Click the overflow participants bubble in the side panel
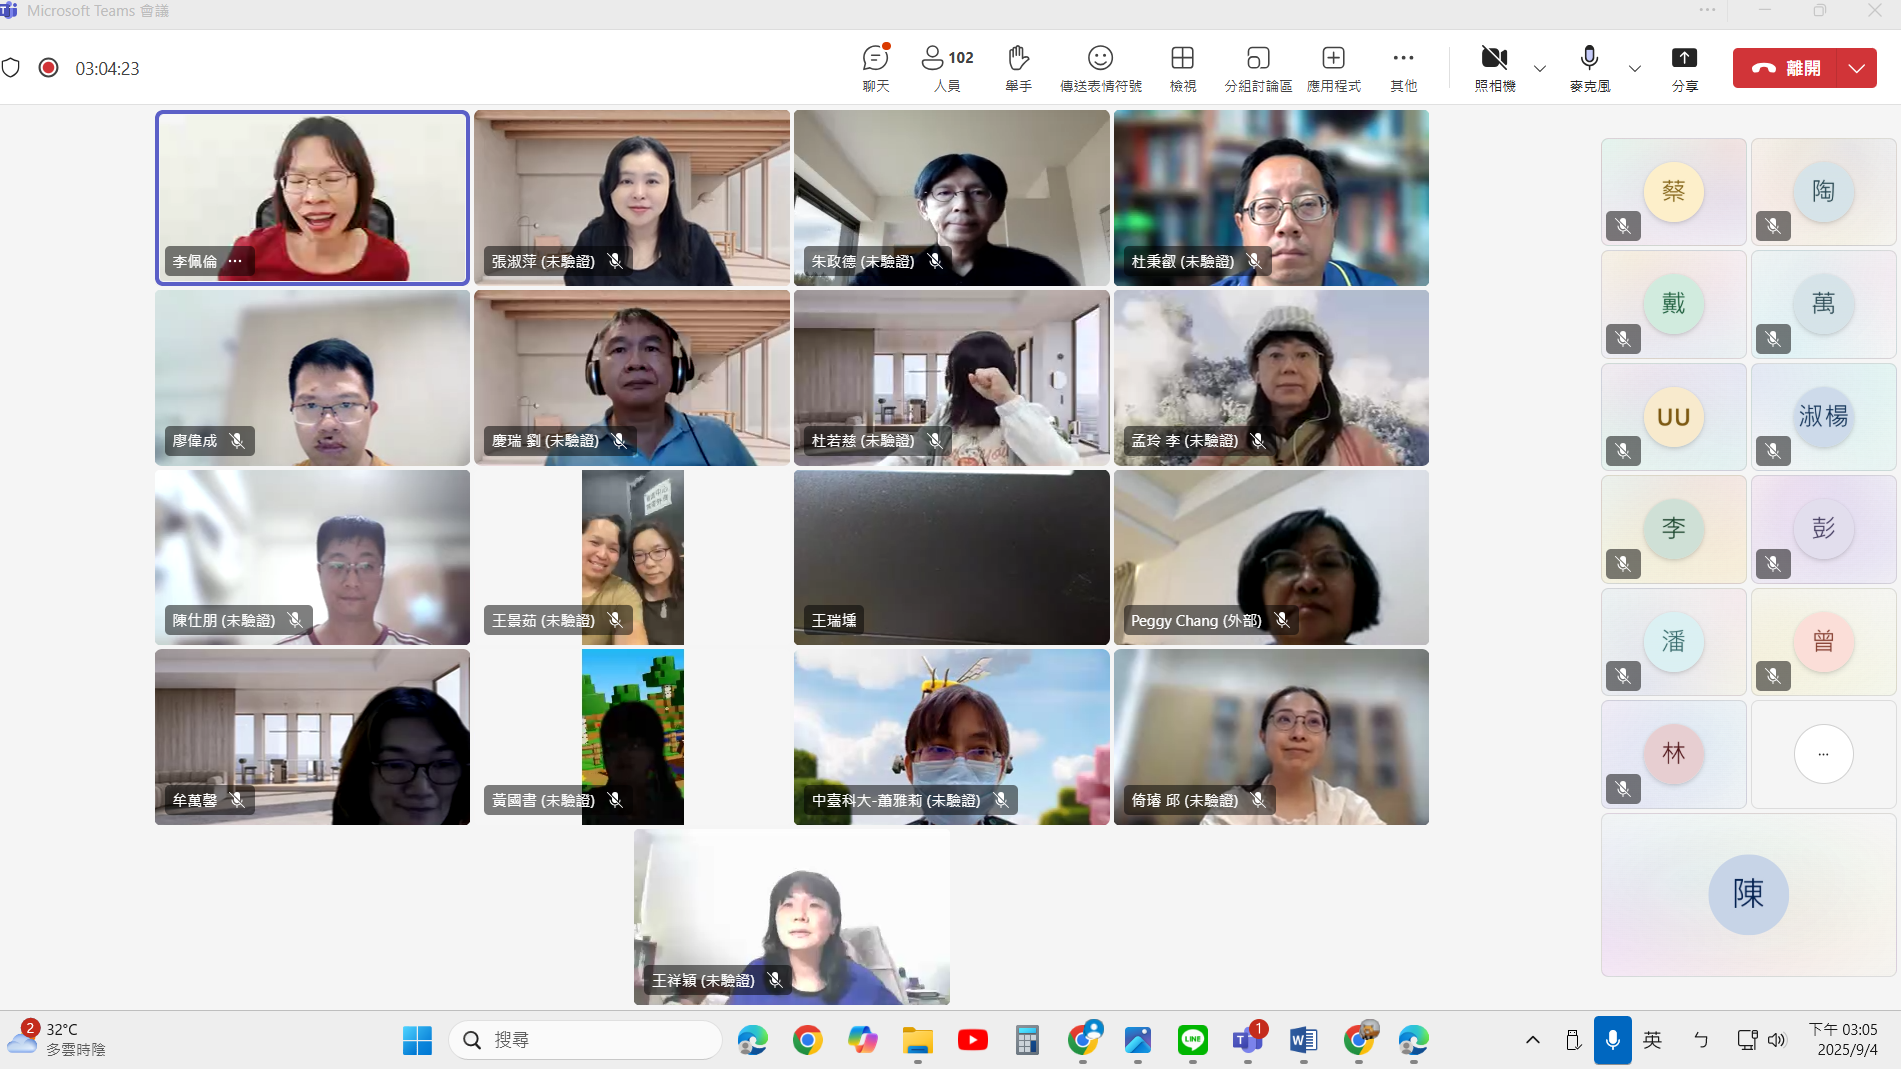This screenshot has width=1901, height=1069. pyautogui.click(x=1823, y=754)
